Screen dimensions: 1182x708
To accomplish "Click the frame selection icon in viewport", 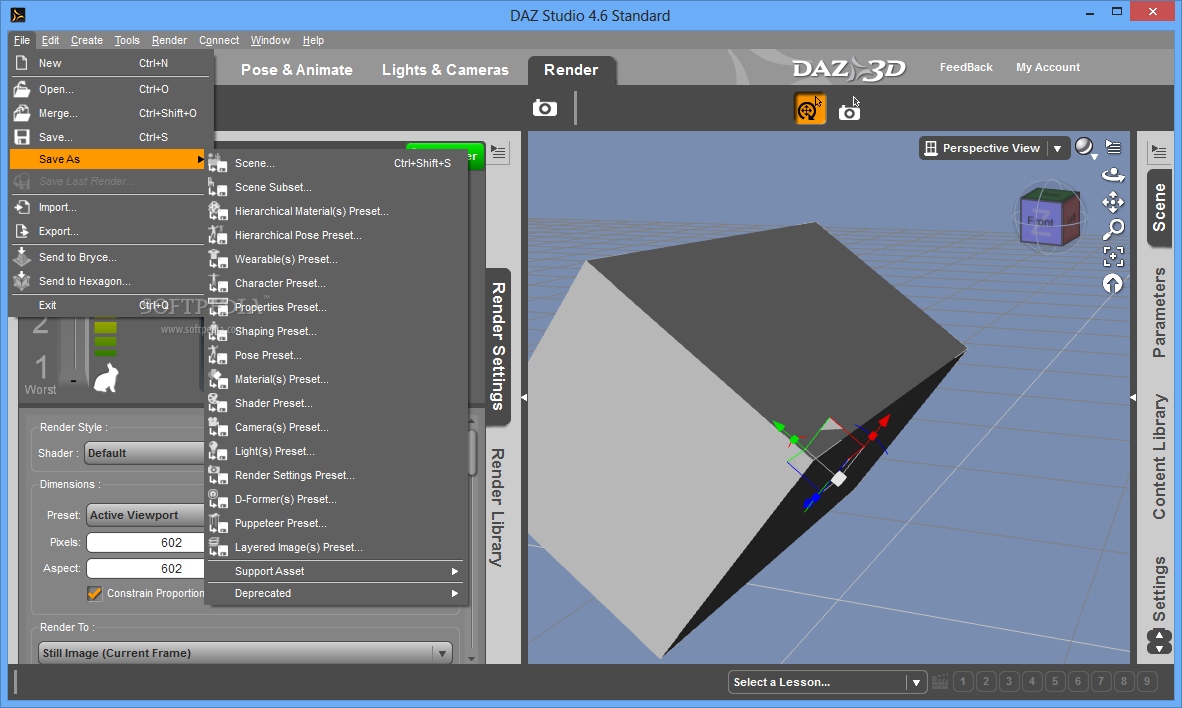I will tap(1113, 256).
